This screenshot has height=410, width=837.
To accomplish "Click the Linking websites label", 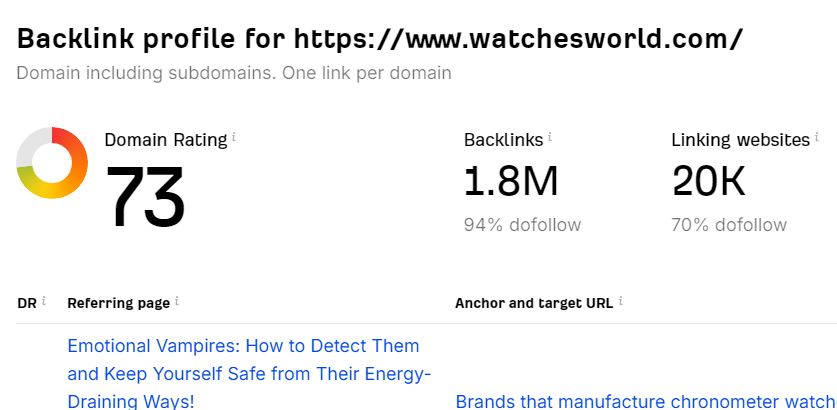I will (x=740, y=140).
